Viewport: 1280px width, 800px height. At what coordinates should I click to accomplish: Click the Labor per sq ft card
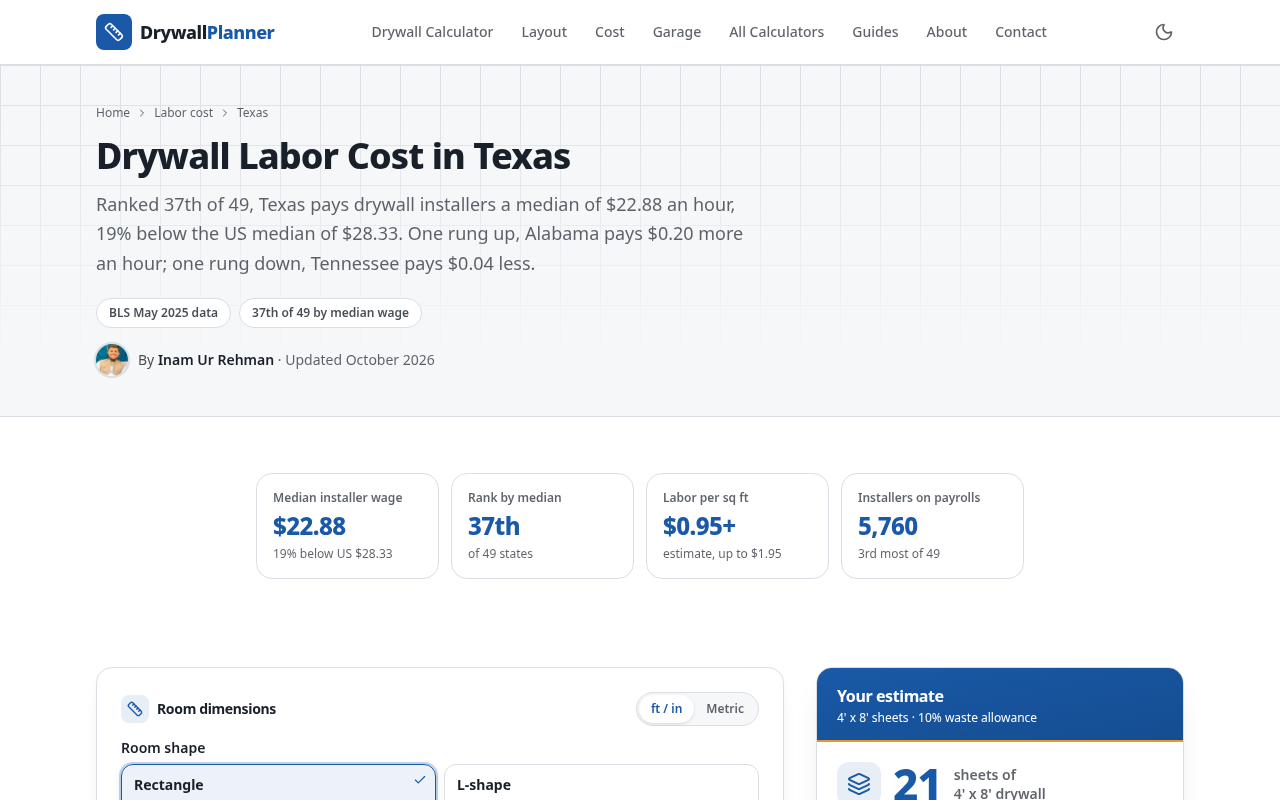pyautogui.click(x=737, y=526)
